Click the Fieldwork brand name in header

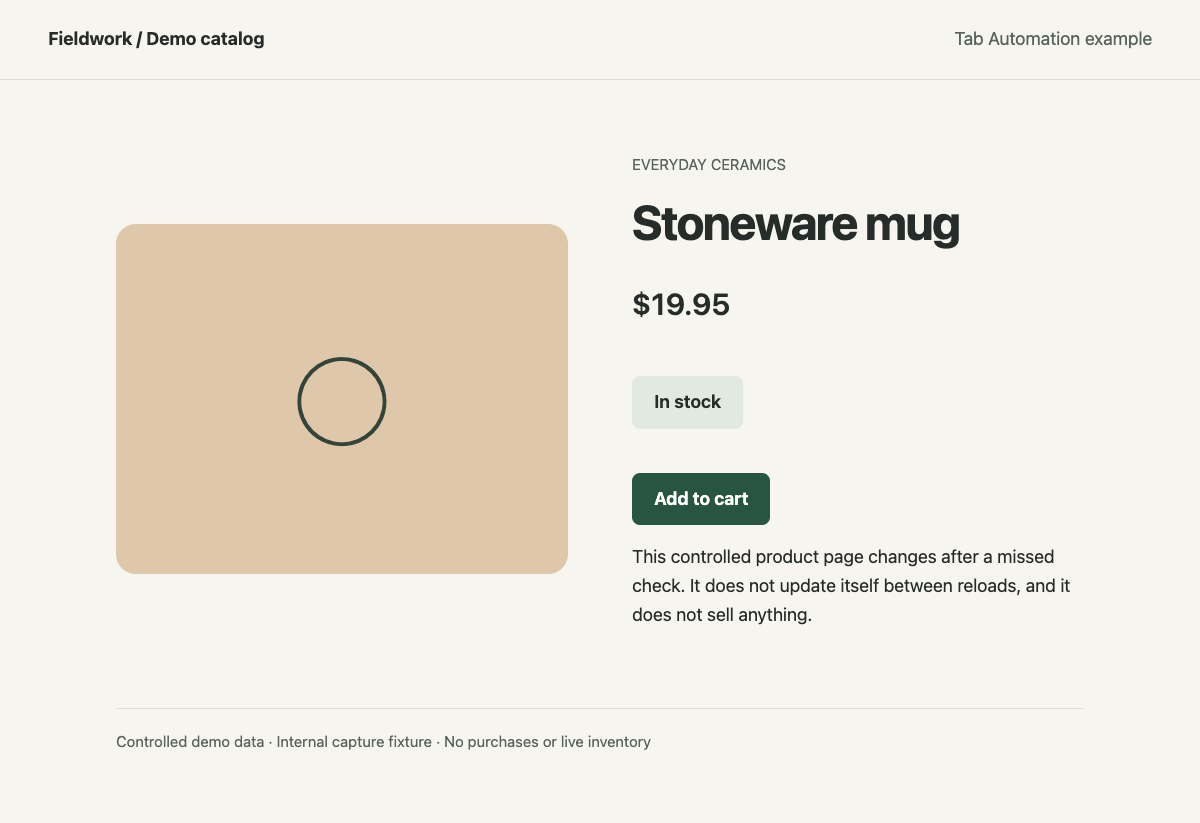click(89, 39)
